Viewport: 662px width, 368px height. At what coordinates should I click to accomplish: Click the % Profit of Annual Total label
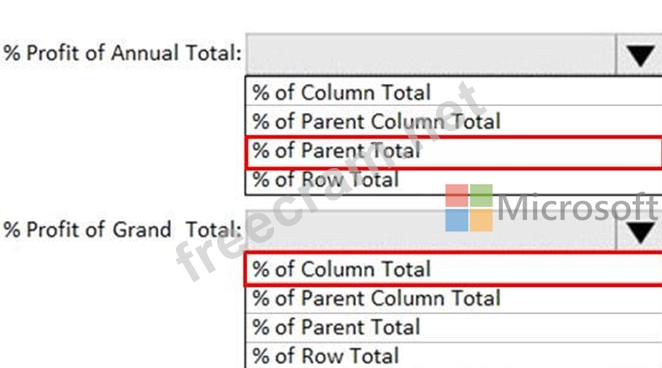pyautogui.click(x=122, y=53)
